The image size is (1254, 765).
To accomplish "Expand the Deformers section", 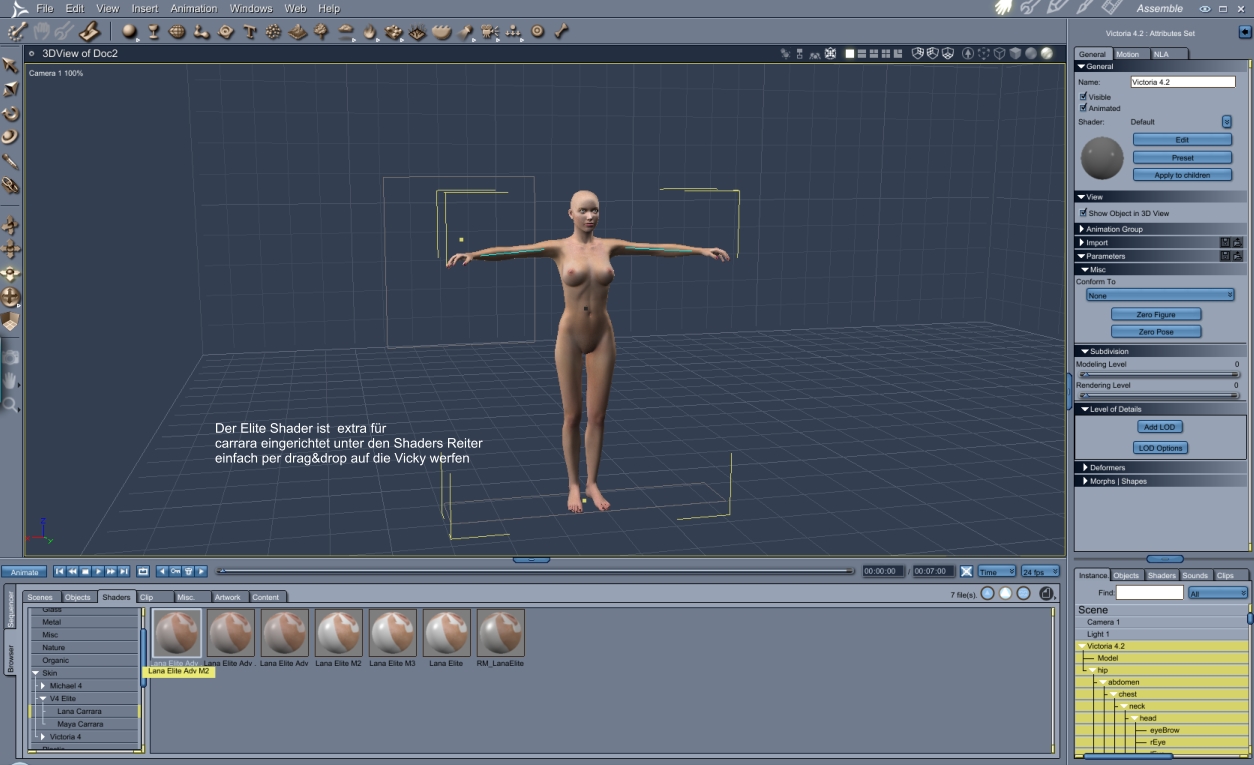I will (1106, 467).
